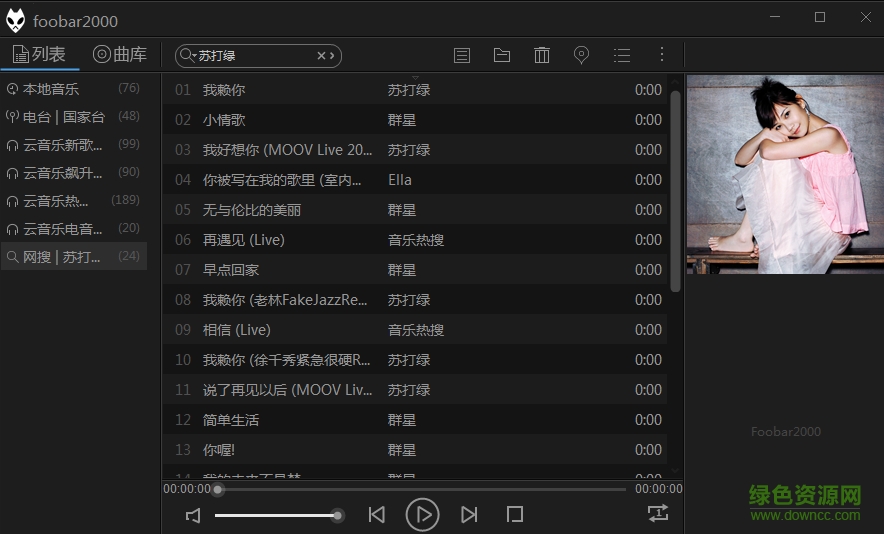
Task: Click the radio antenna icon beside 电台
Action: click(x=12, y=117)
